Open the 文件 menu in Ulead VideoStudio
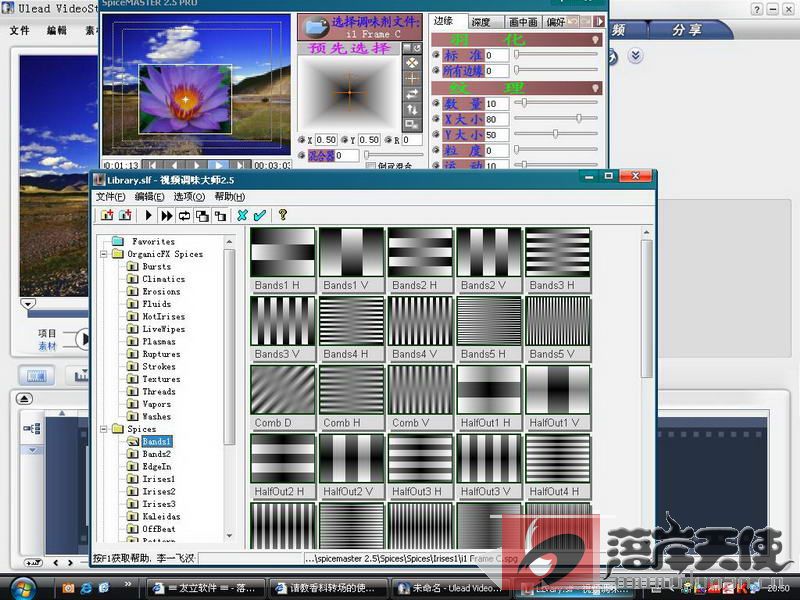This screenshot has height=600, width=800. (x=20, y=31)
